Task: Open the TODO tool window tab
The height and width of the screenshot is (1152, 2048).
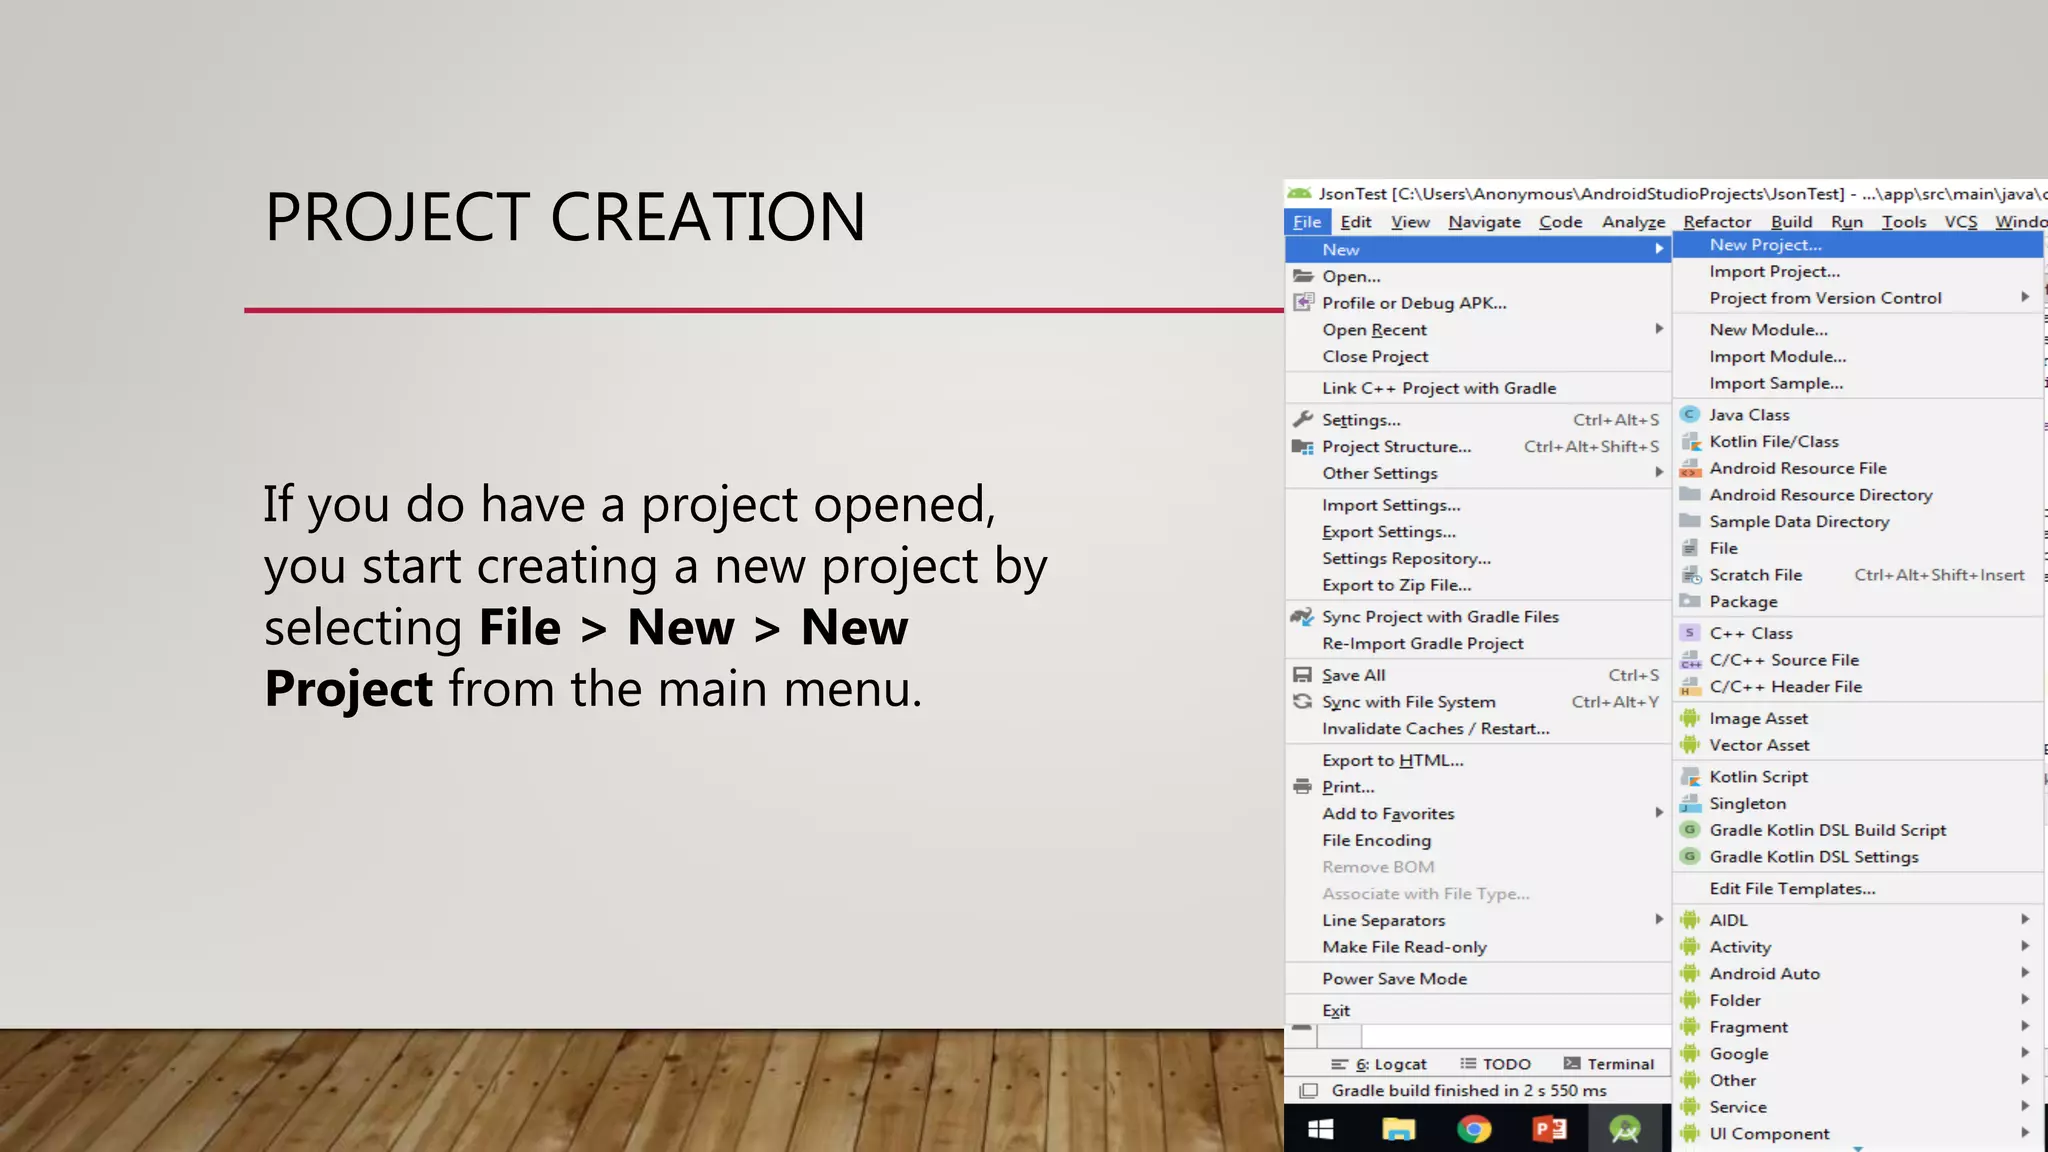Action: click(x=1495, y=1064)
